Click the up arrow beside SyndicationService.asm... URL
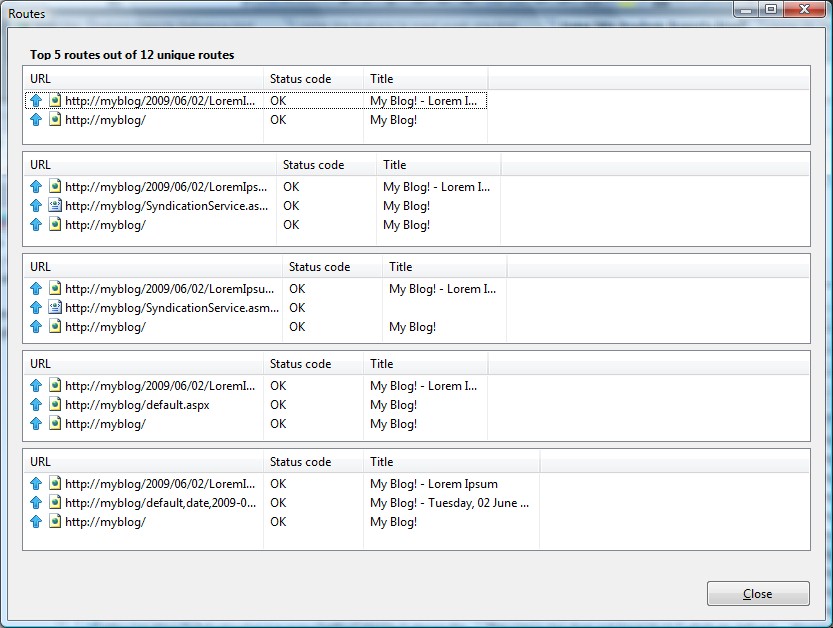833x628 pixels. coord(36,308)
